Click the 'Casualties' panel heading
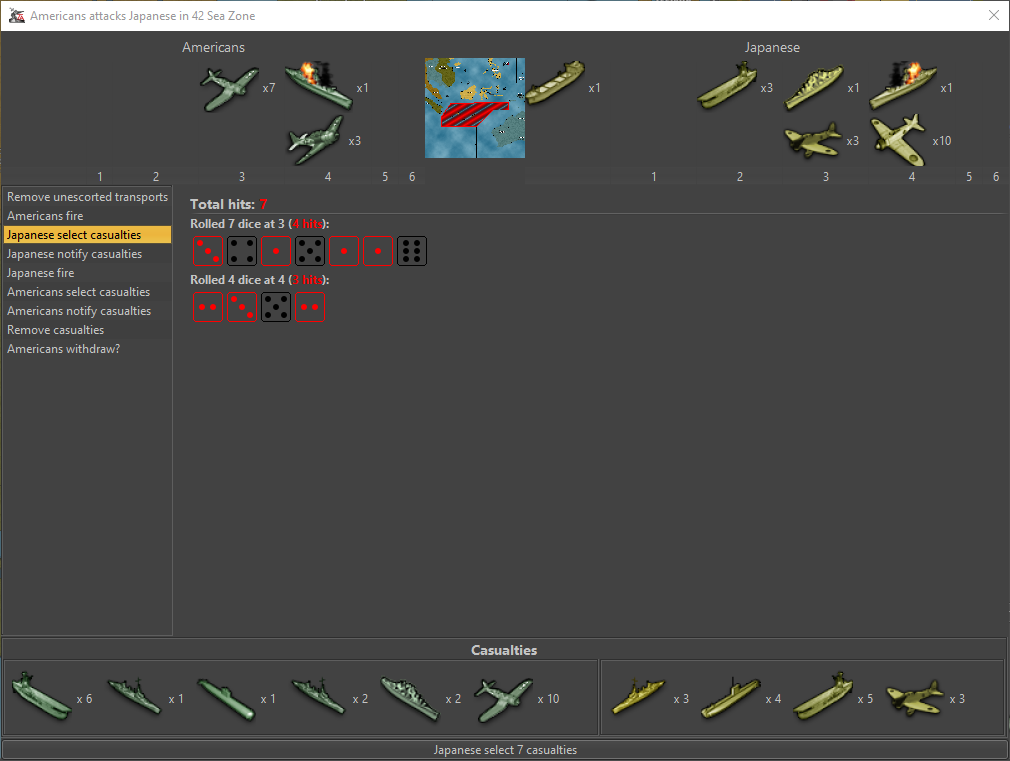The width and height of the screenshot is (1010, 761). [x=504, y=650]
